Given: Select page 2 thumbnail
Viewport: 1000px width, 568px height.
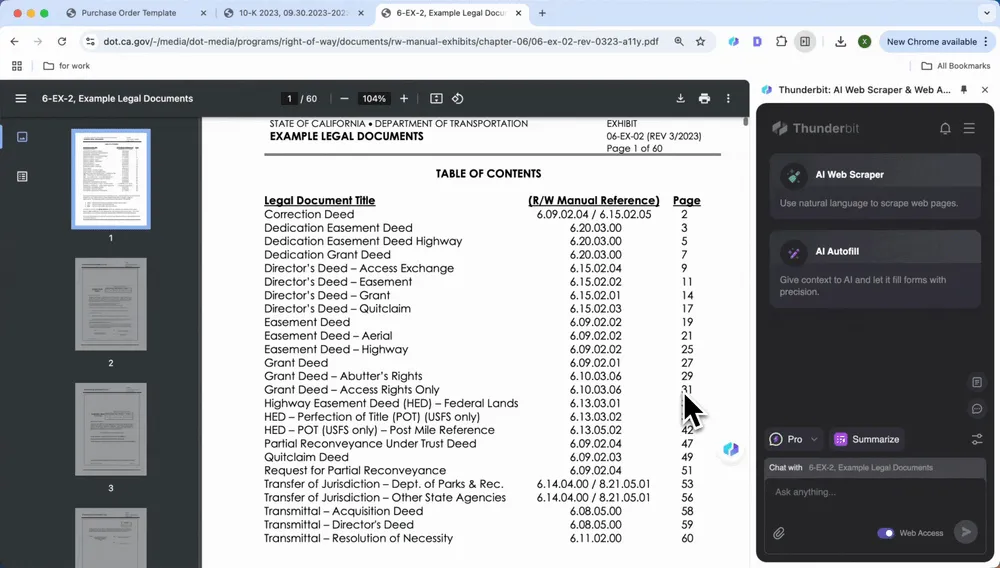Looking at the screenshot, I should click(x=111, y=304).
